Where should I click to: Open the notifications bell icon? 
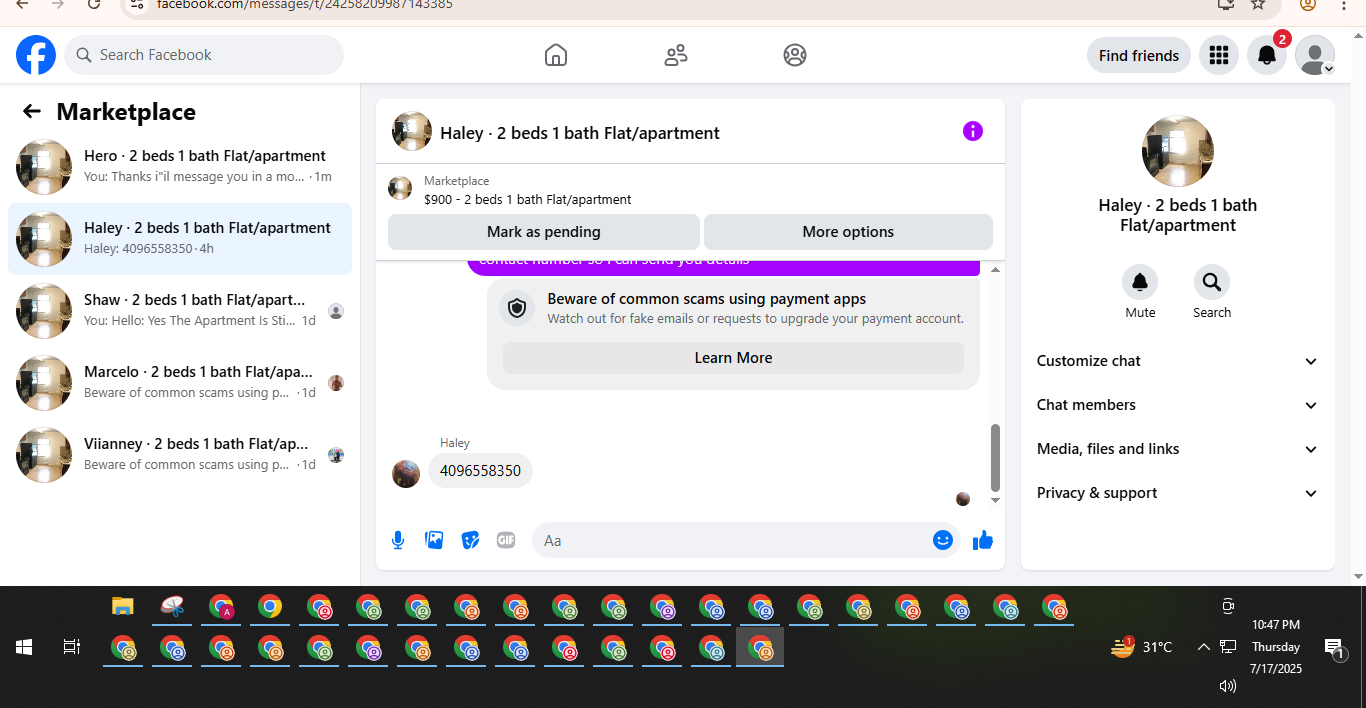pos(1267,55)
